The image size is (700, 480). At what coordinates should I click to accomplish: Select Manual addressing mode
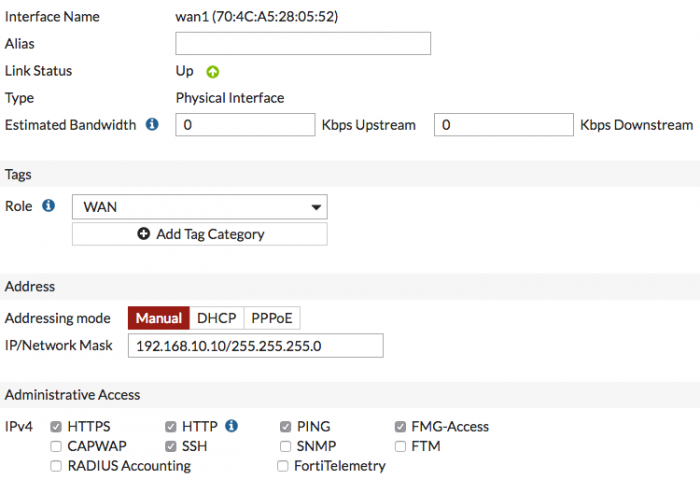tap(158, 318)
